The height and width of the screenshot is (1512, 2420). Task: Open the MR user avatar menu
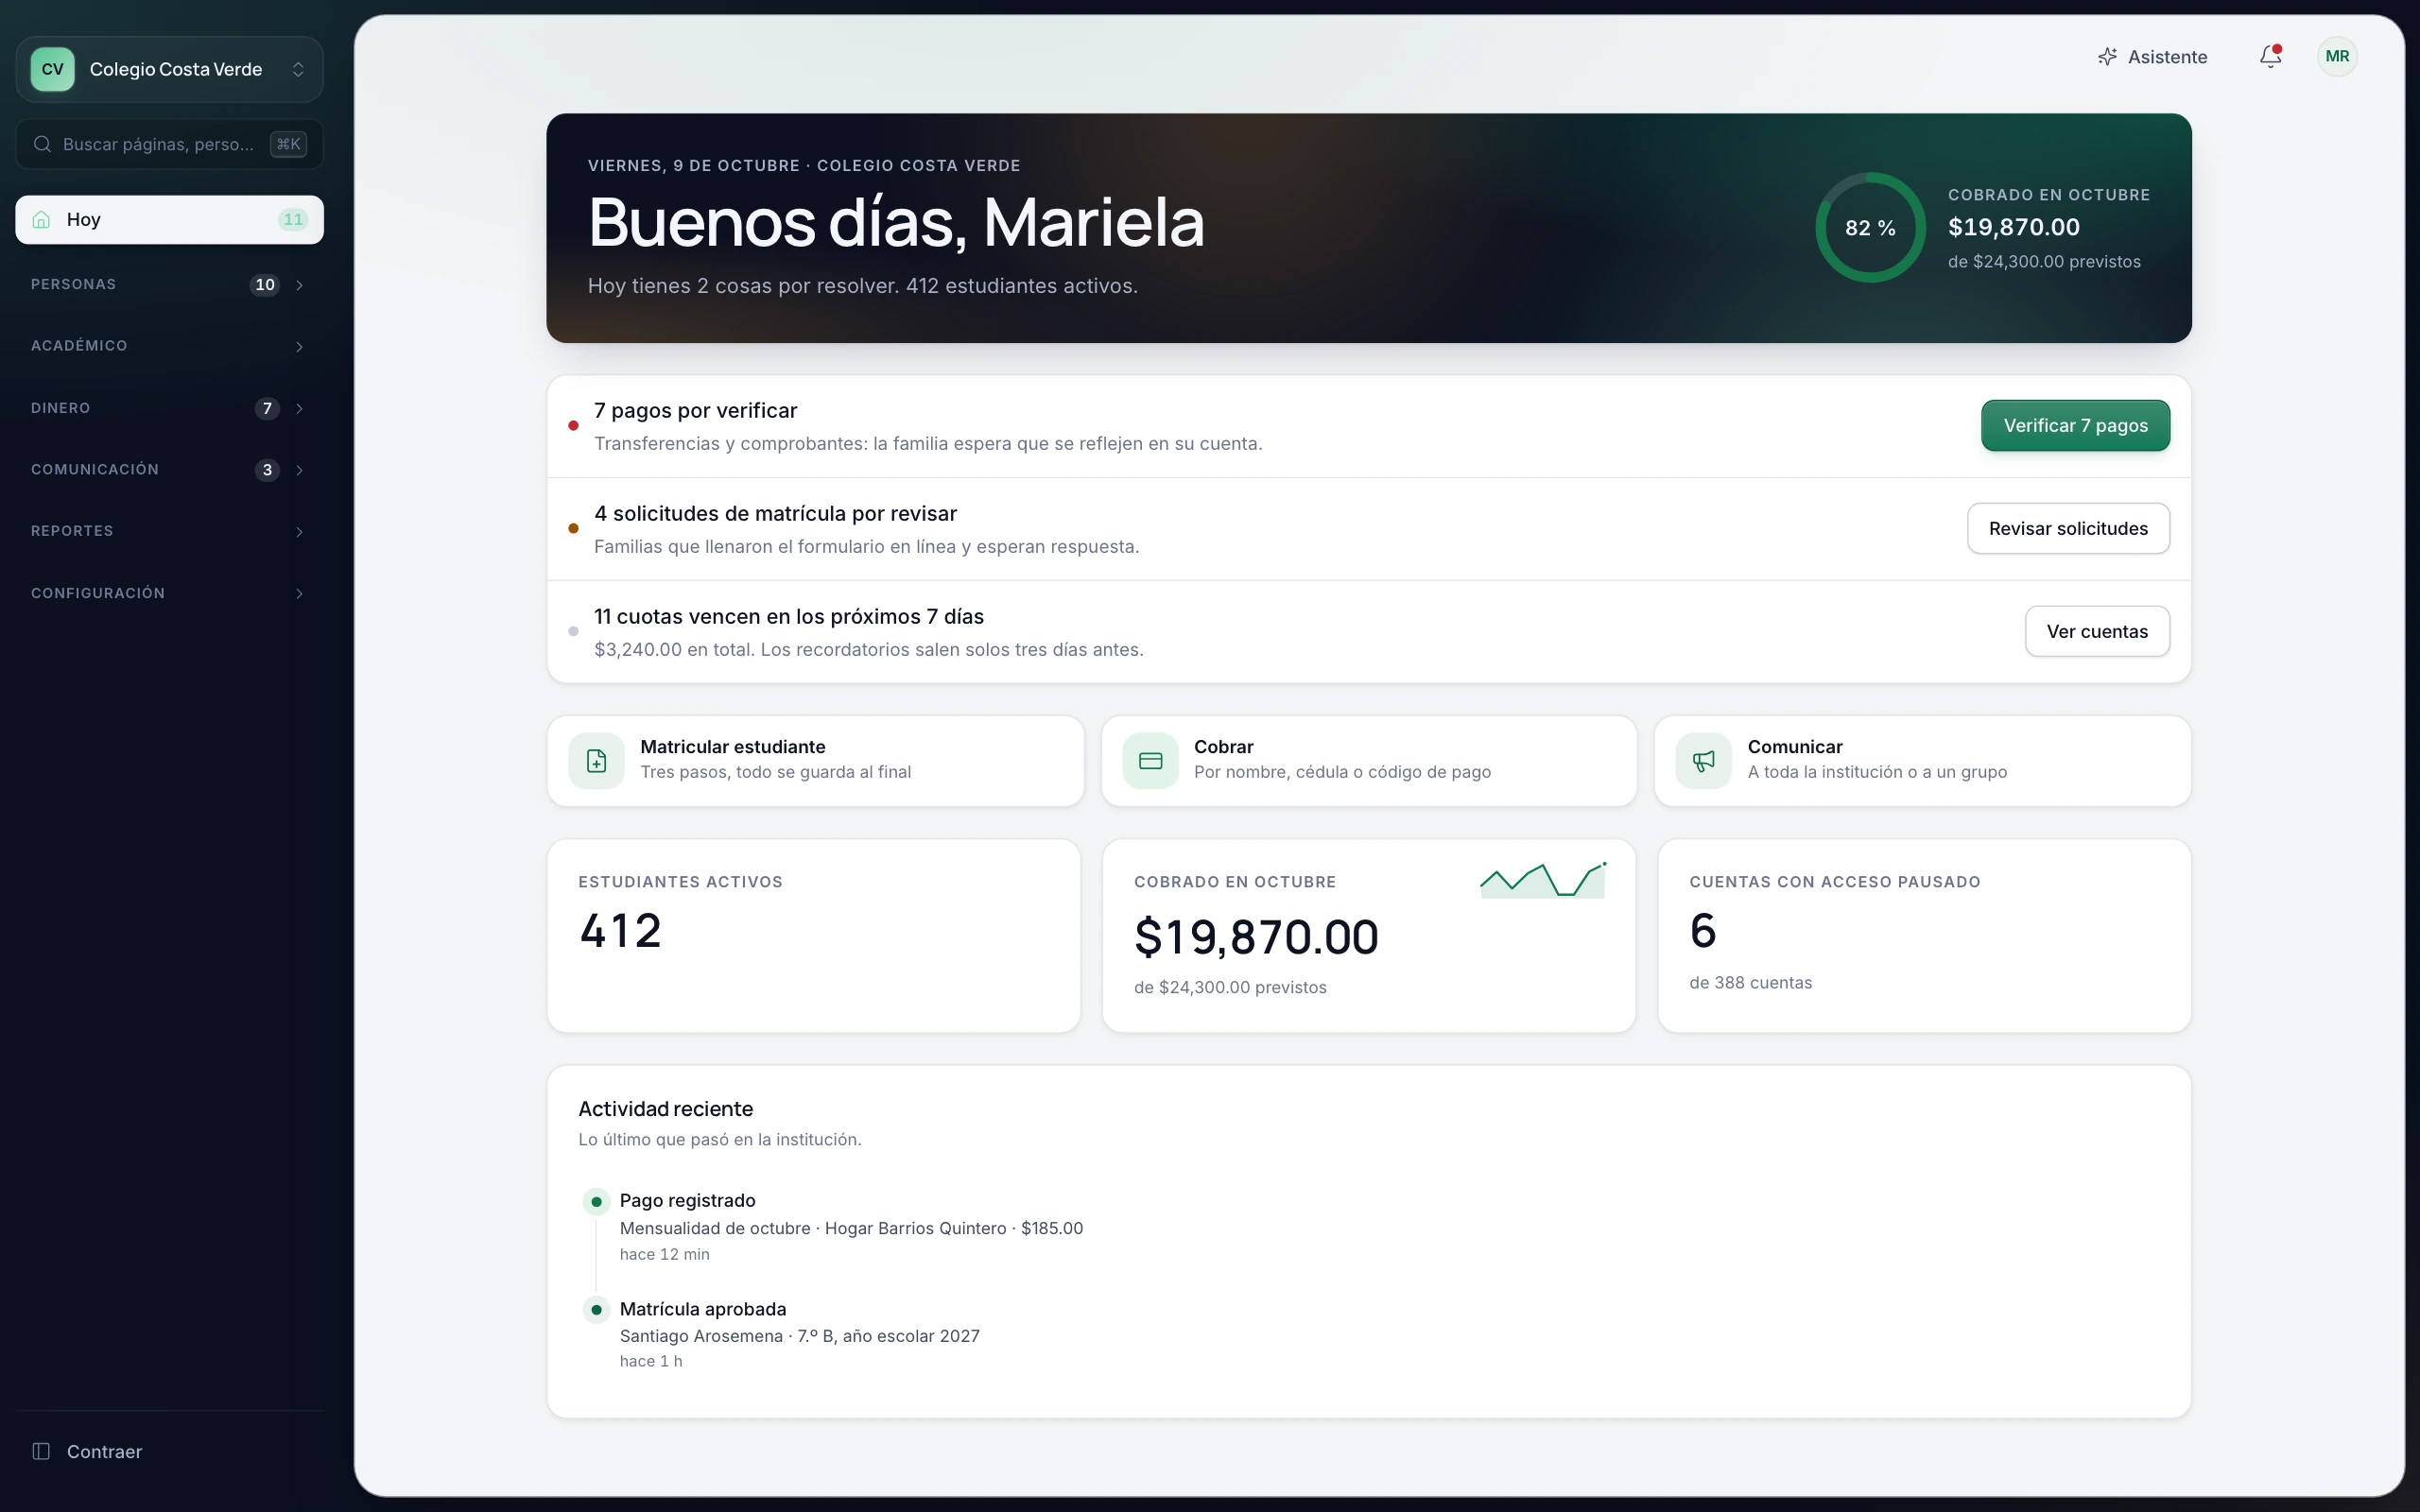point(2337,56)
